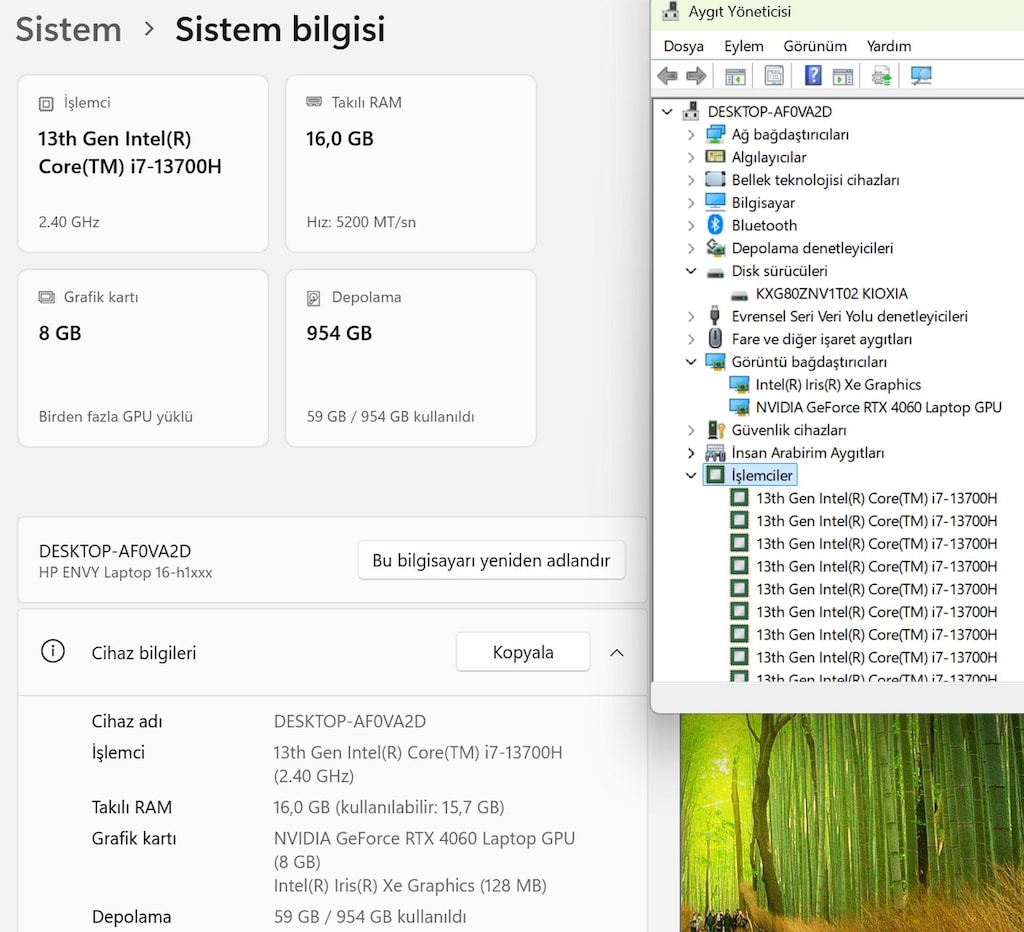Click the Grafik kartı 8 GB card
Screen dimensions: 1024x932
(x=143, y=358)
